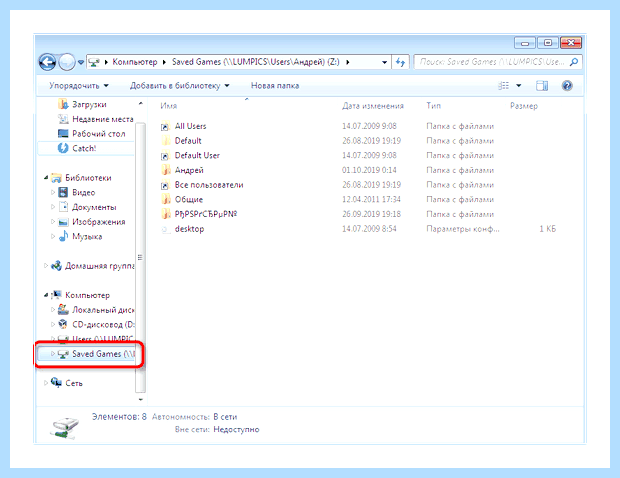Viewport: 620px width, 478px height.
Task: Expand the Saved Games network drive
Action: point(53,354)
